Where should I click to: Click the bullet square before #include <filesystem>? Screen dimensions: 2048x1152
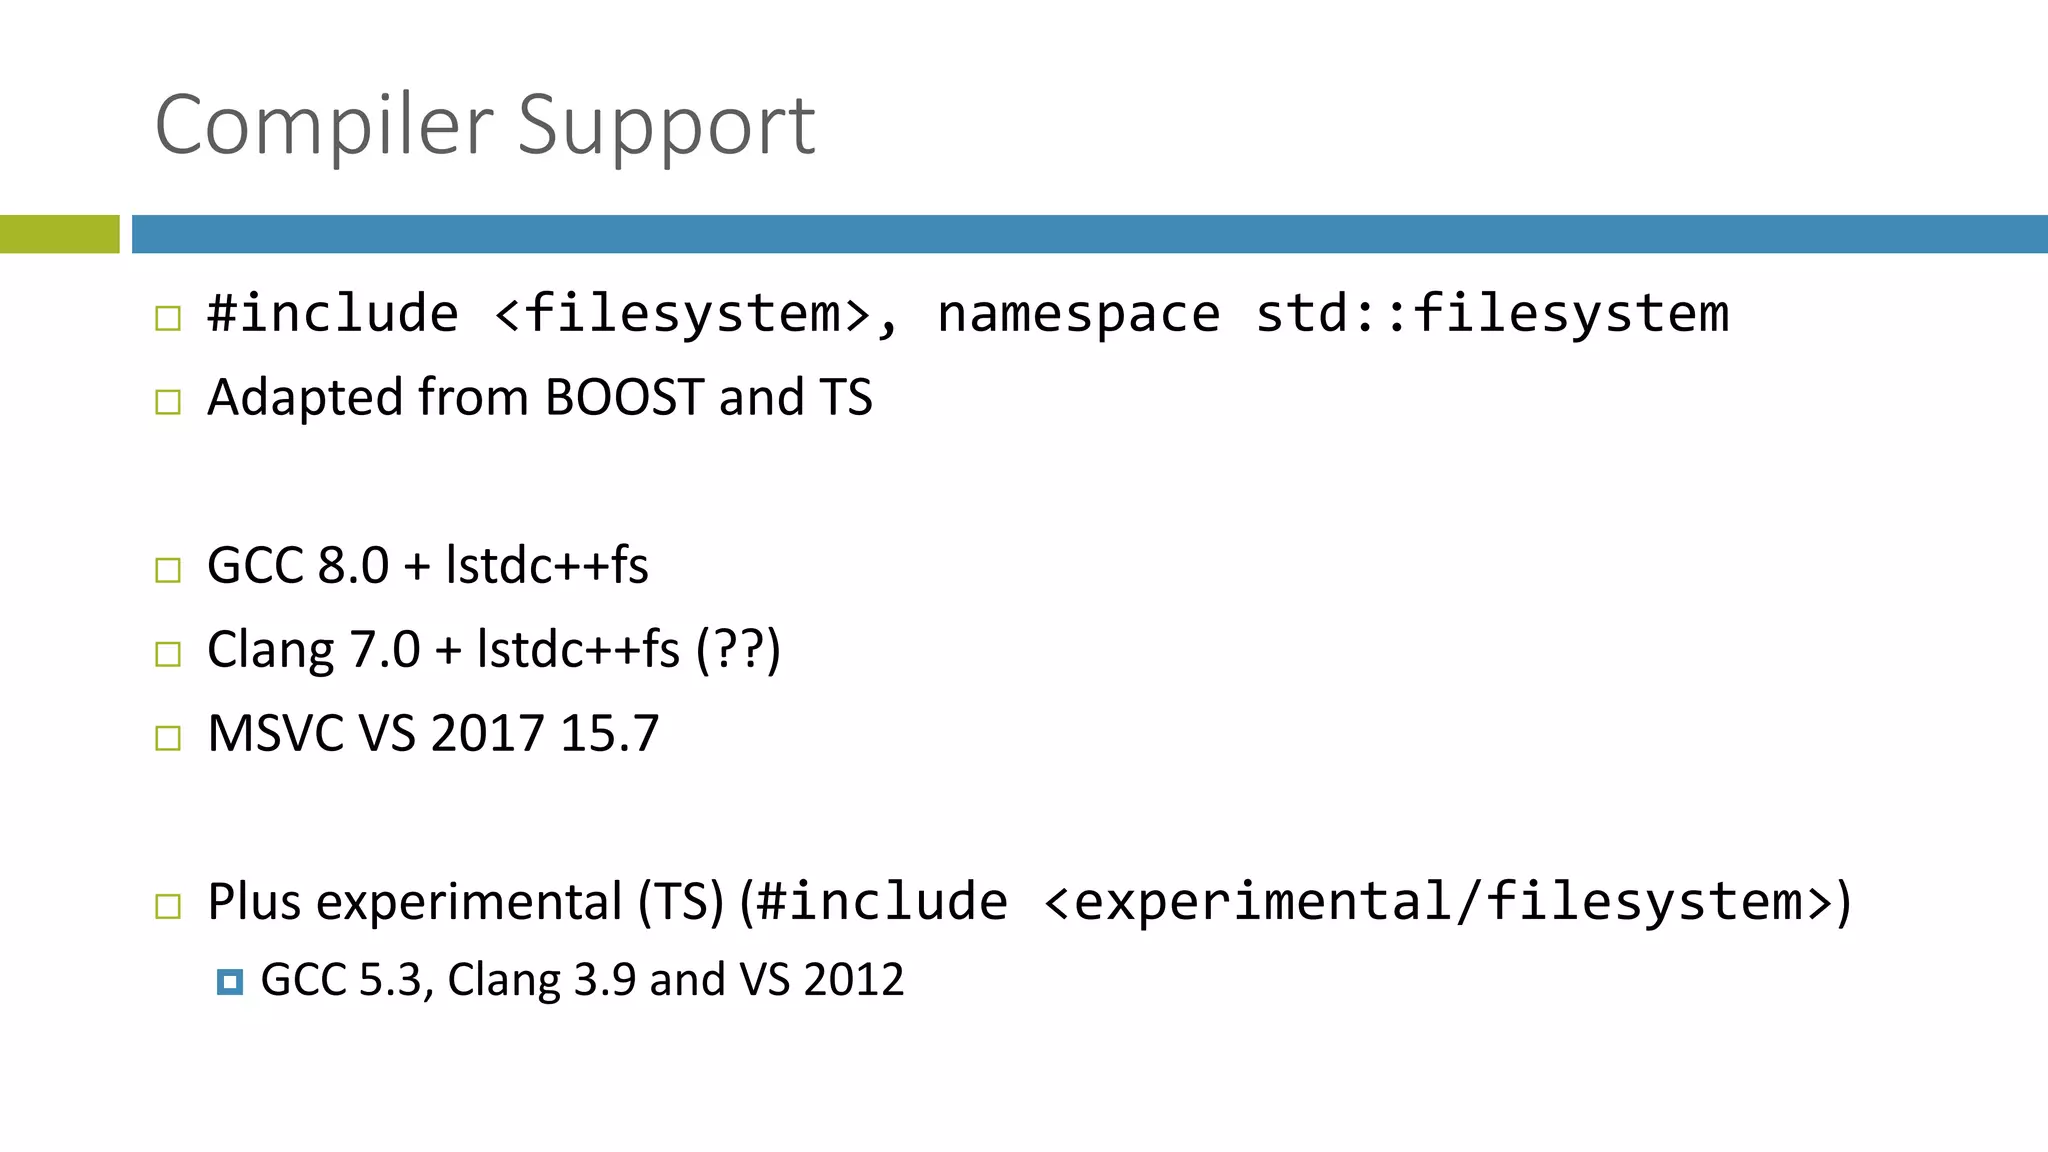(168, 319)
